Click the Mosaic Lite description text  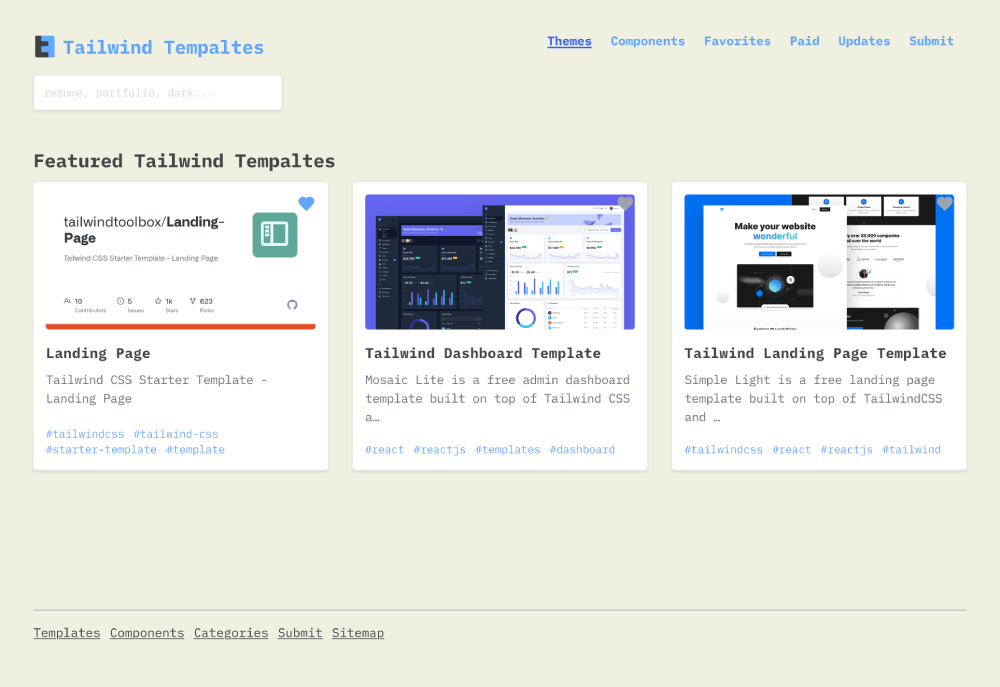click(497, 399)
